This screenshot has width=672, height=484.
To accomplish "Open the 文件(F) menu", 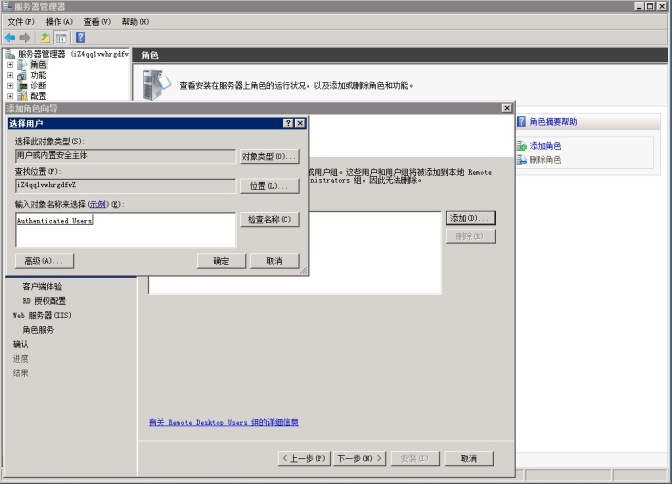I will [x=21, y=22].
